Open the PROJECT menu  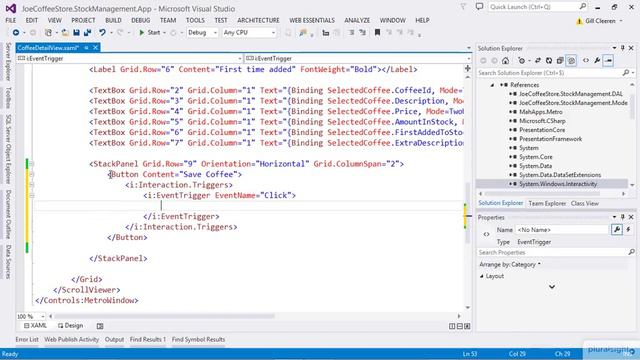click(83, 20)
